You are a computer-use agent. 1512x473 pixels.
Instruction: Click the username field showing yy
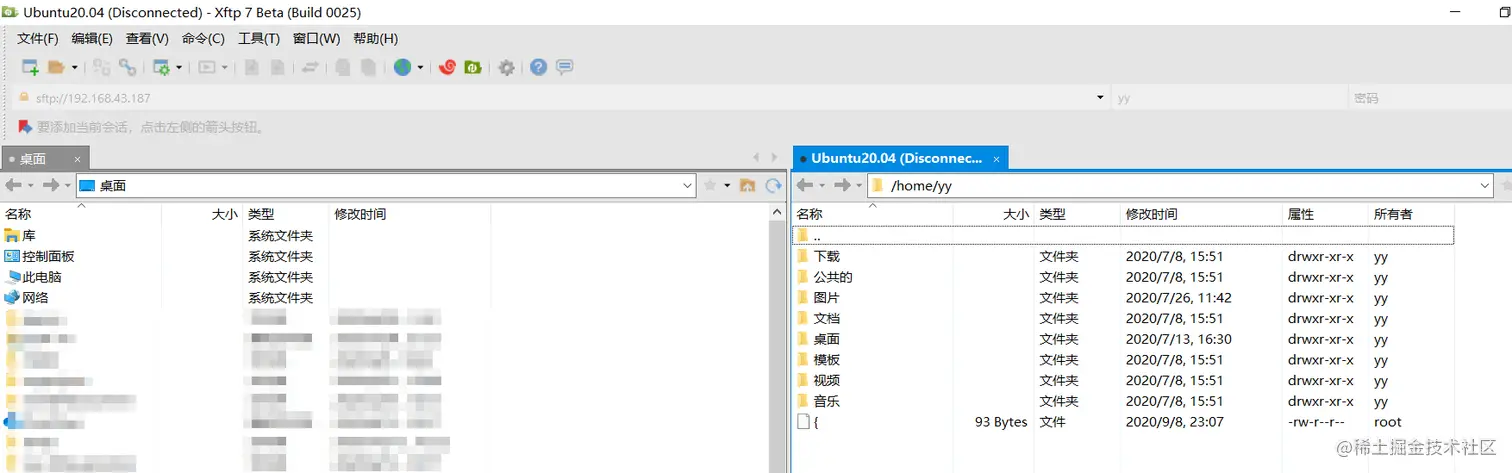(1227, 98)
